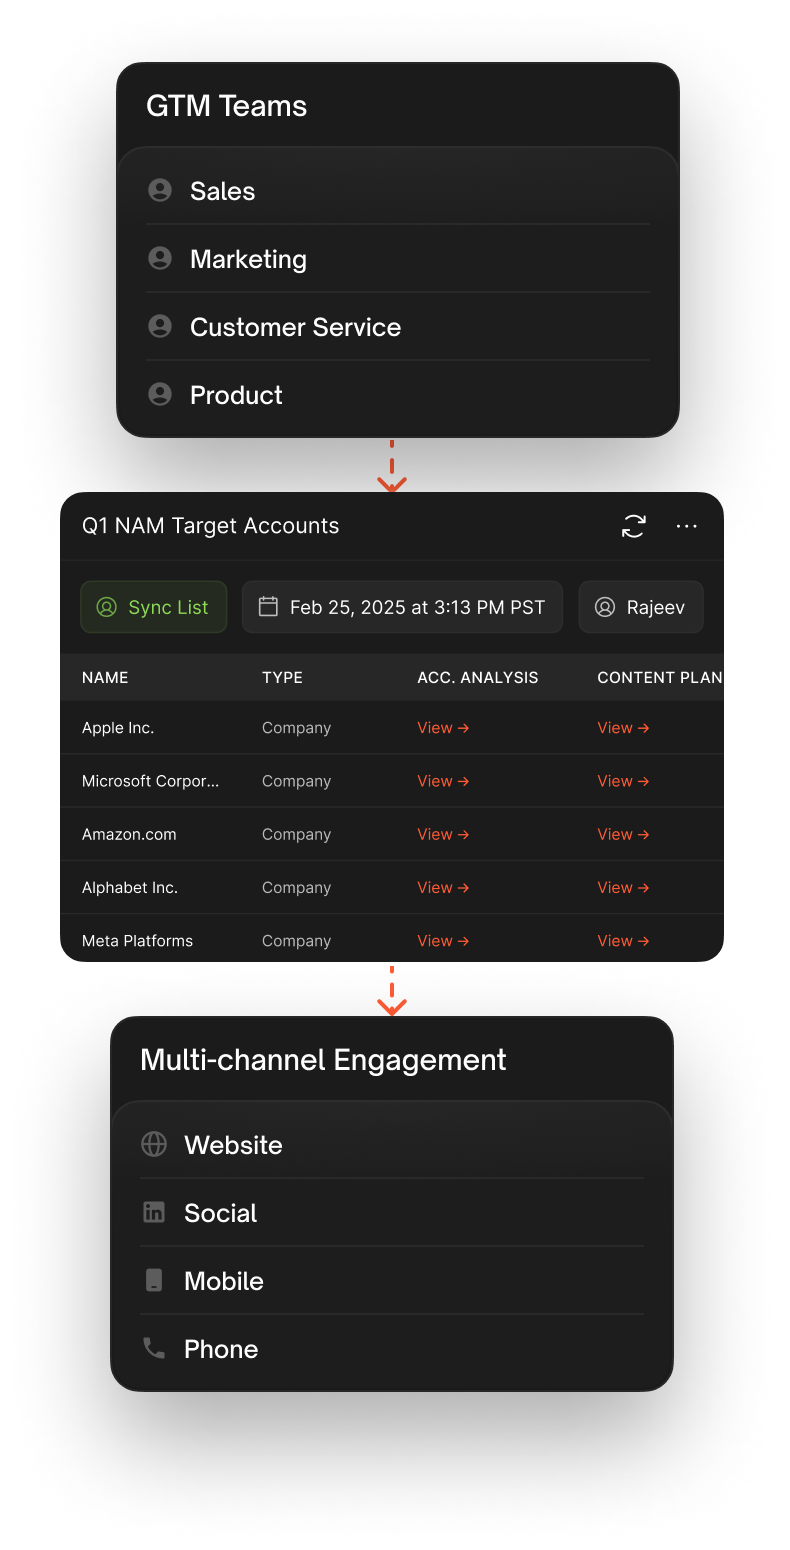
Task: Click the user icon in Rajeev chip
Action: (x=605, y=607)
